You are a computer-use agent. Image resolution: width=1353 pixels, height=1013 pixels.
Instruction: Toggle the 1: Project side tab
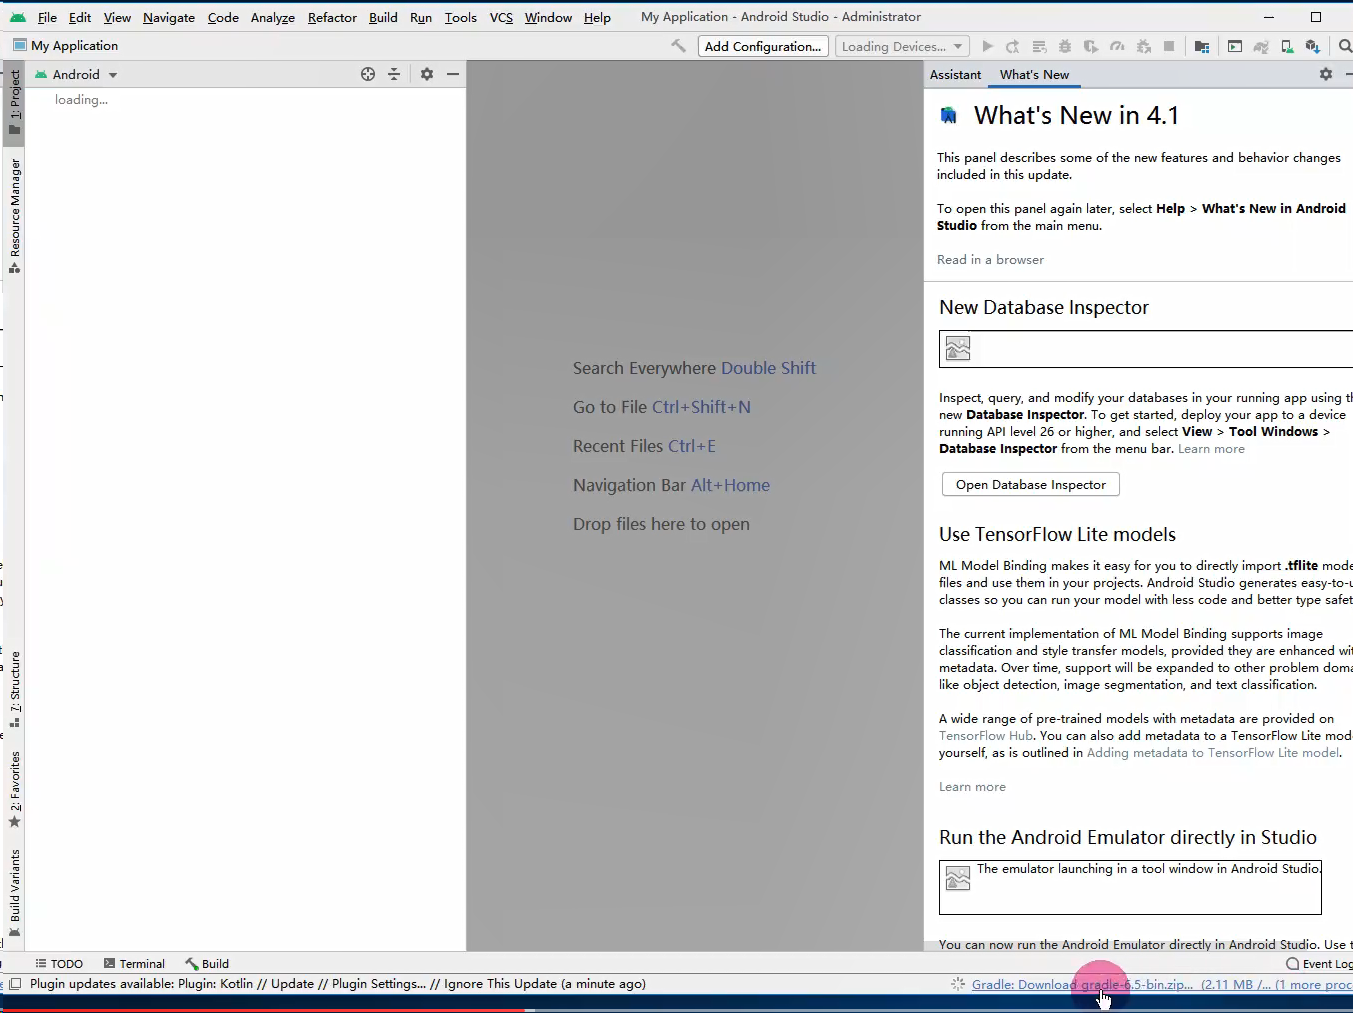click(x=15, y=102)
